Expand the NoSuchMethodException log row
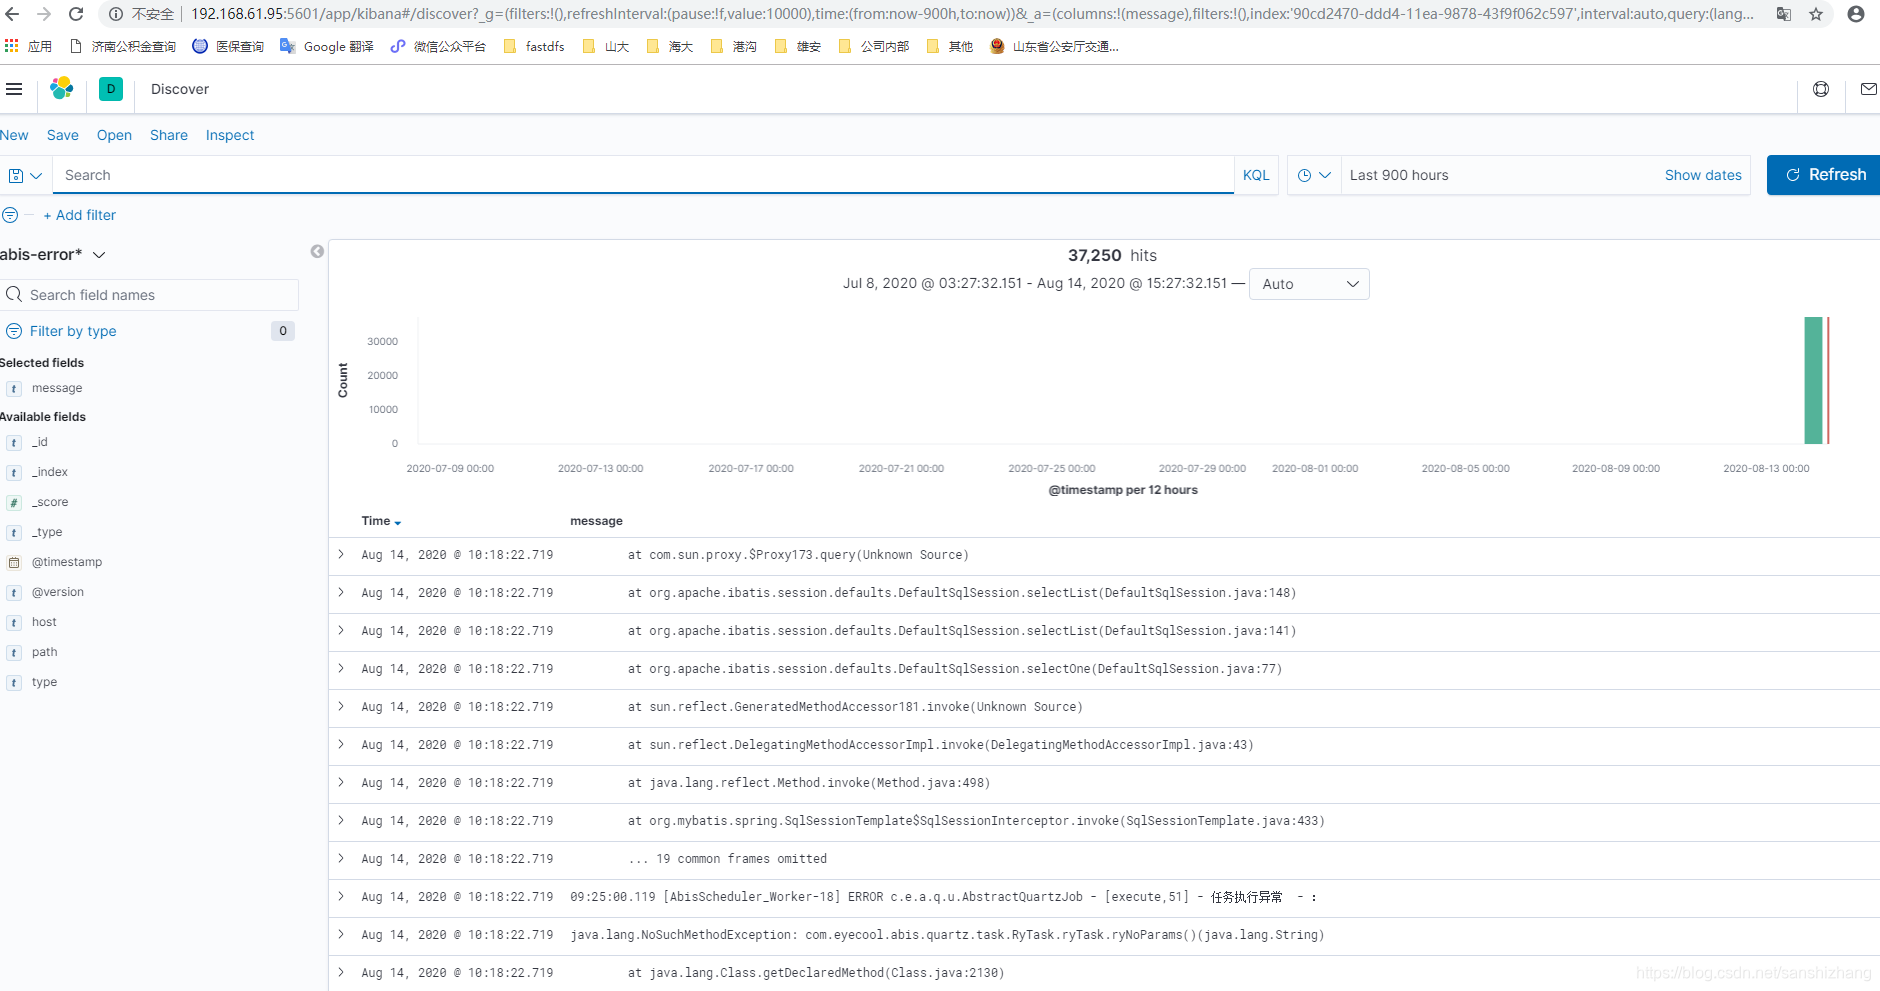 [341, 934]
